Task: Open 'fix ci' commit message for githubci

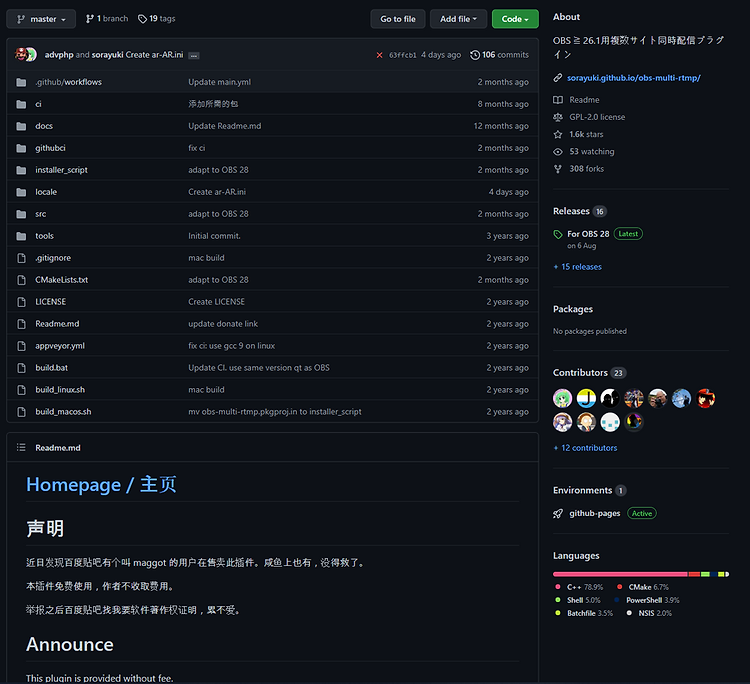Action: click(197, 148)
